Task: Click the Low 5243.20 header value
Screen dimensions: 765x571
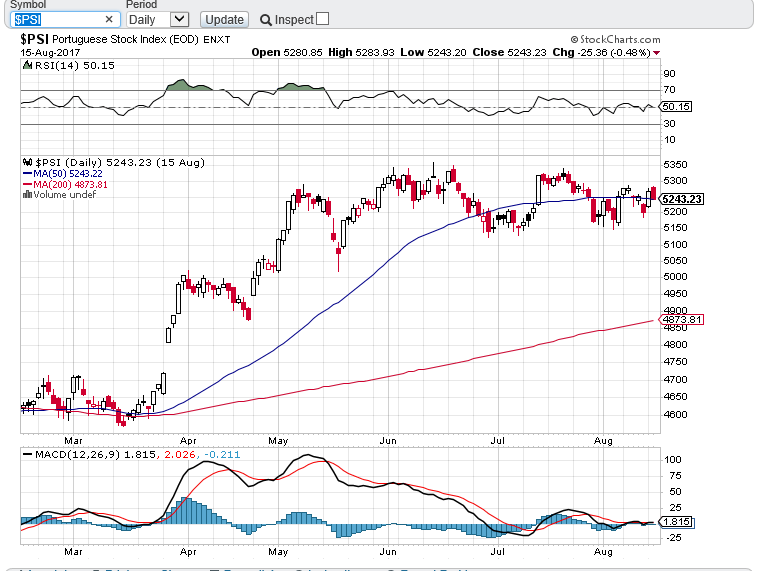Action: 433,52
